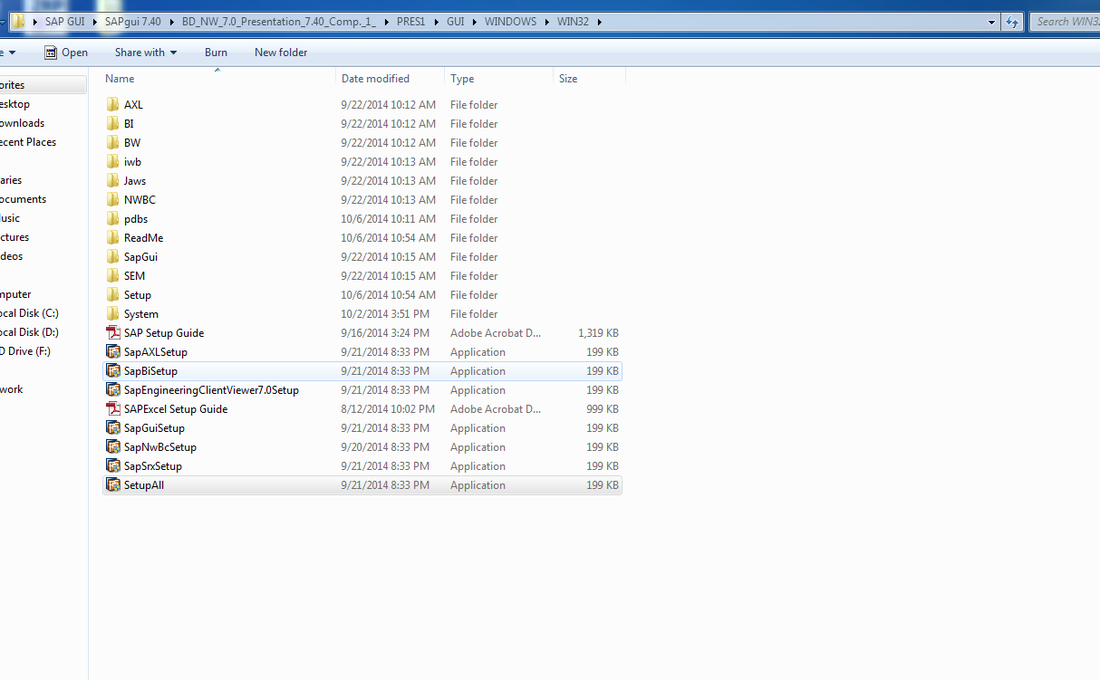This screenshot has height=680, width=1100.
Task: Click the SEM folder icon
Action: (x=113, y=275)
